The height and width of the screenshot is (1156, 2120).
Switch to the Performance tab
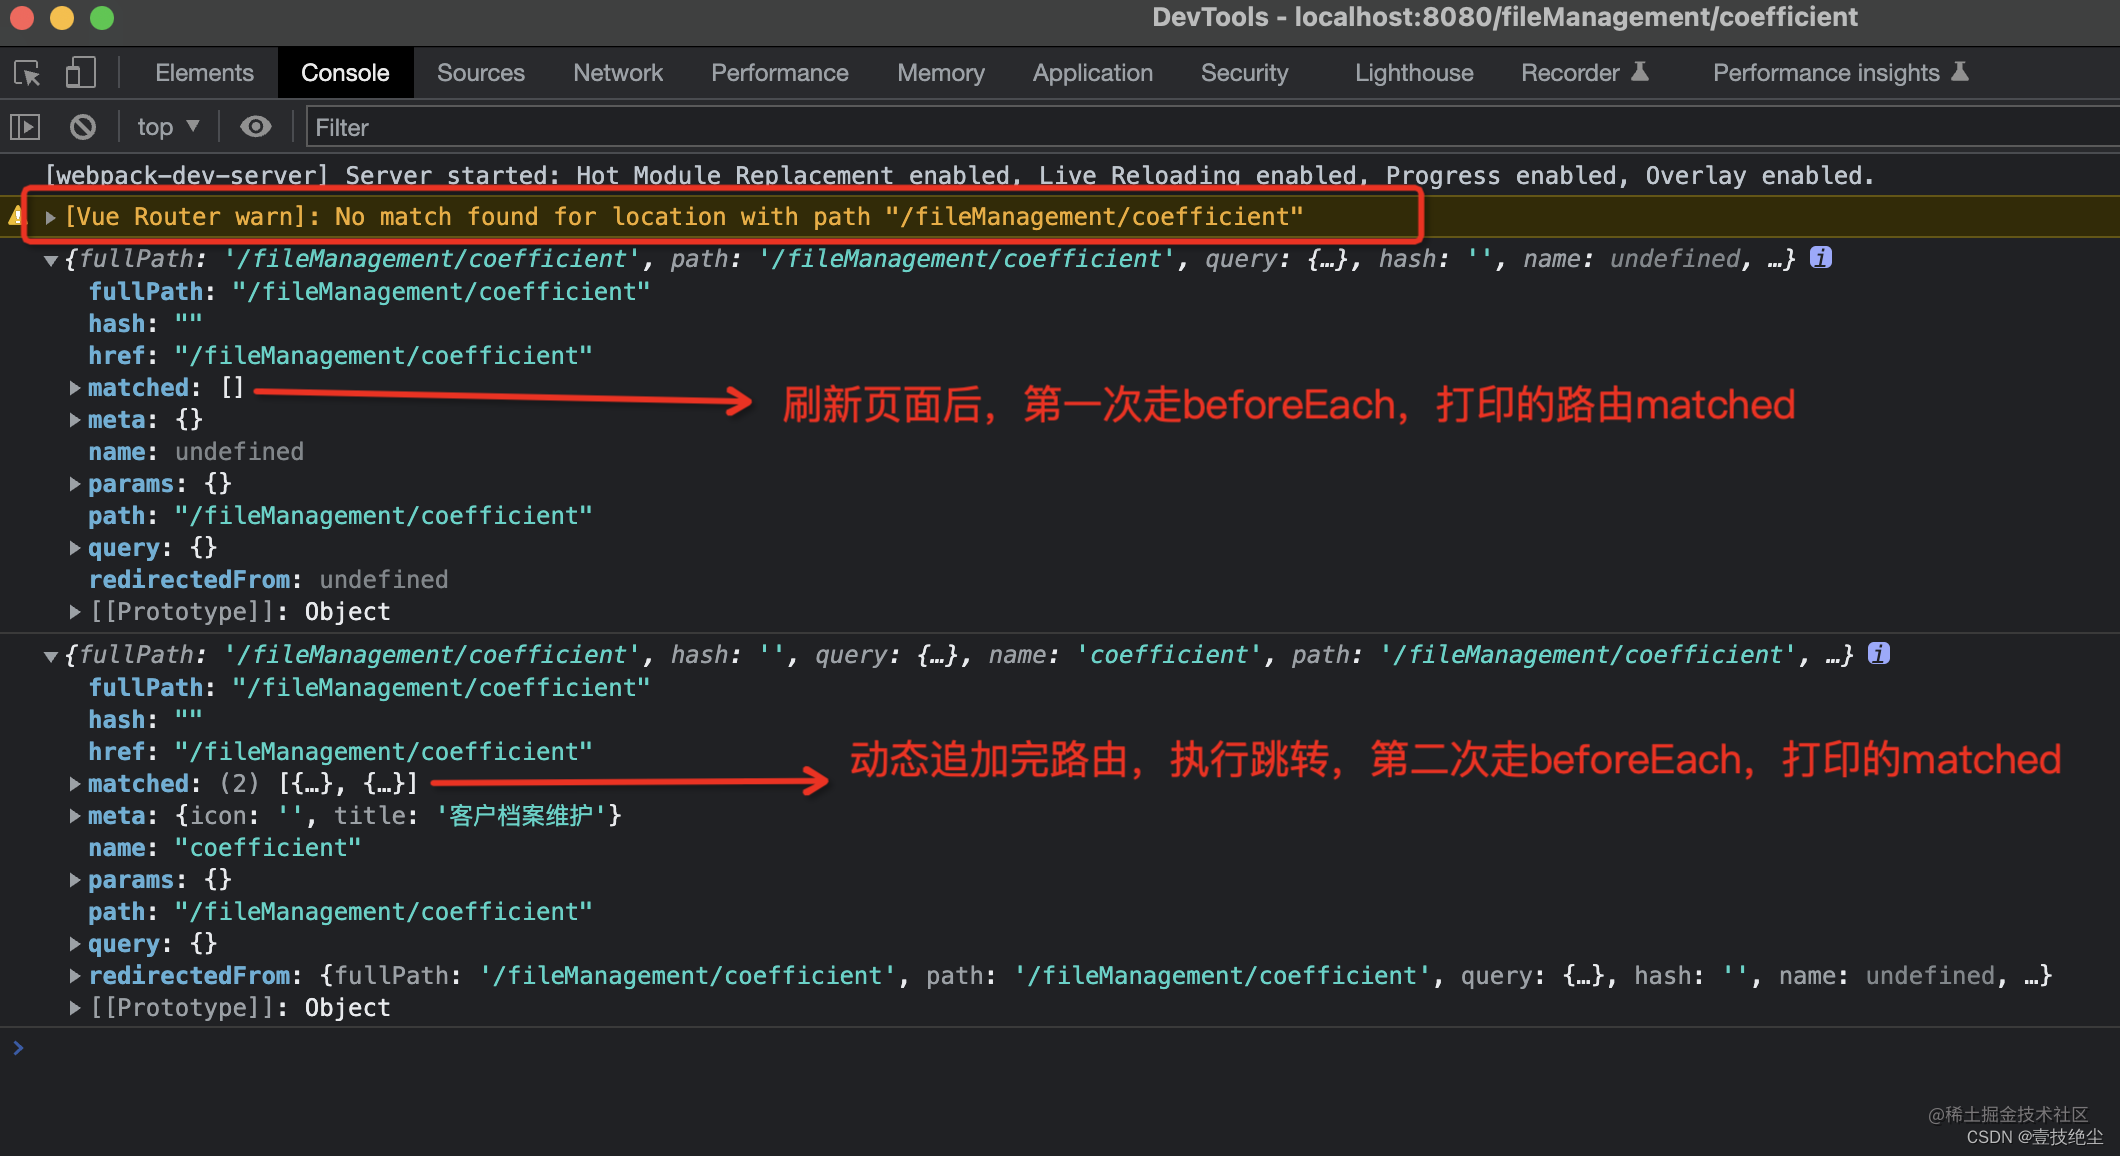point(780,73)
